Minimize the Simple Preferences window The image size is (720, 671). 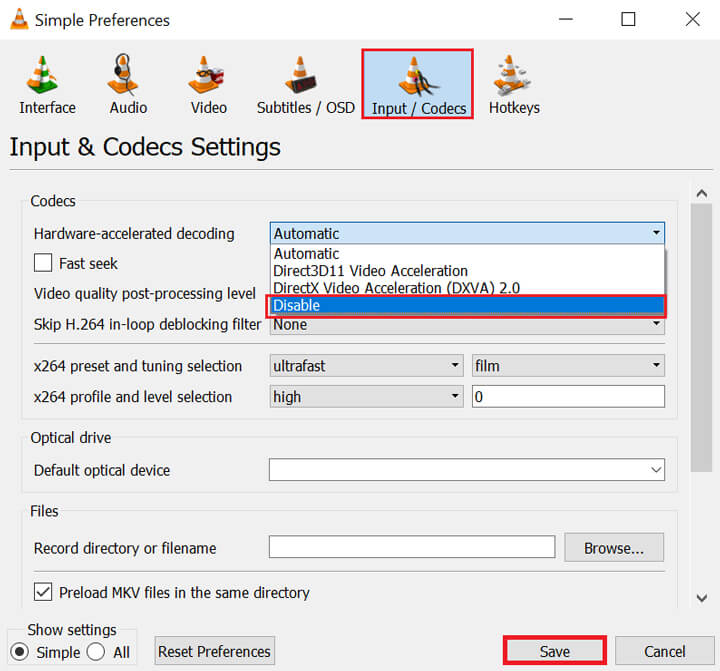click(x=566, y=19)
